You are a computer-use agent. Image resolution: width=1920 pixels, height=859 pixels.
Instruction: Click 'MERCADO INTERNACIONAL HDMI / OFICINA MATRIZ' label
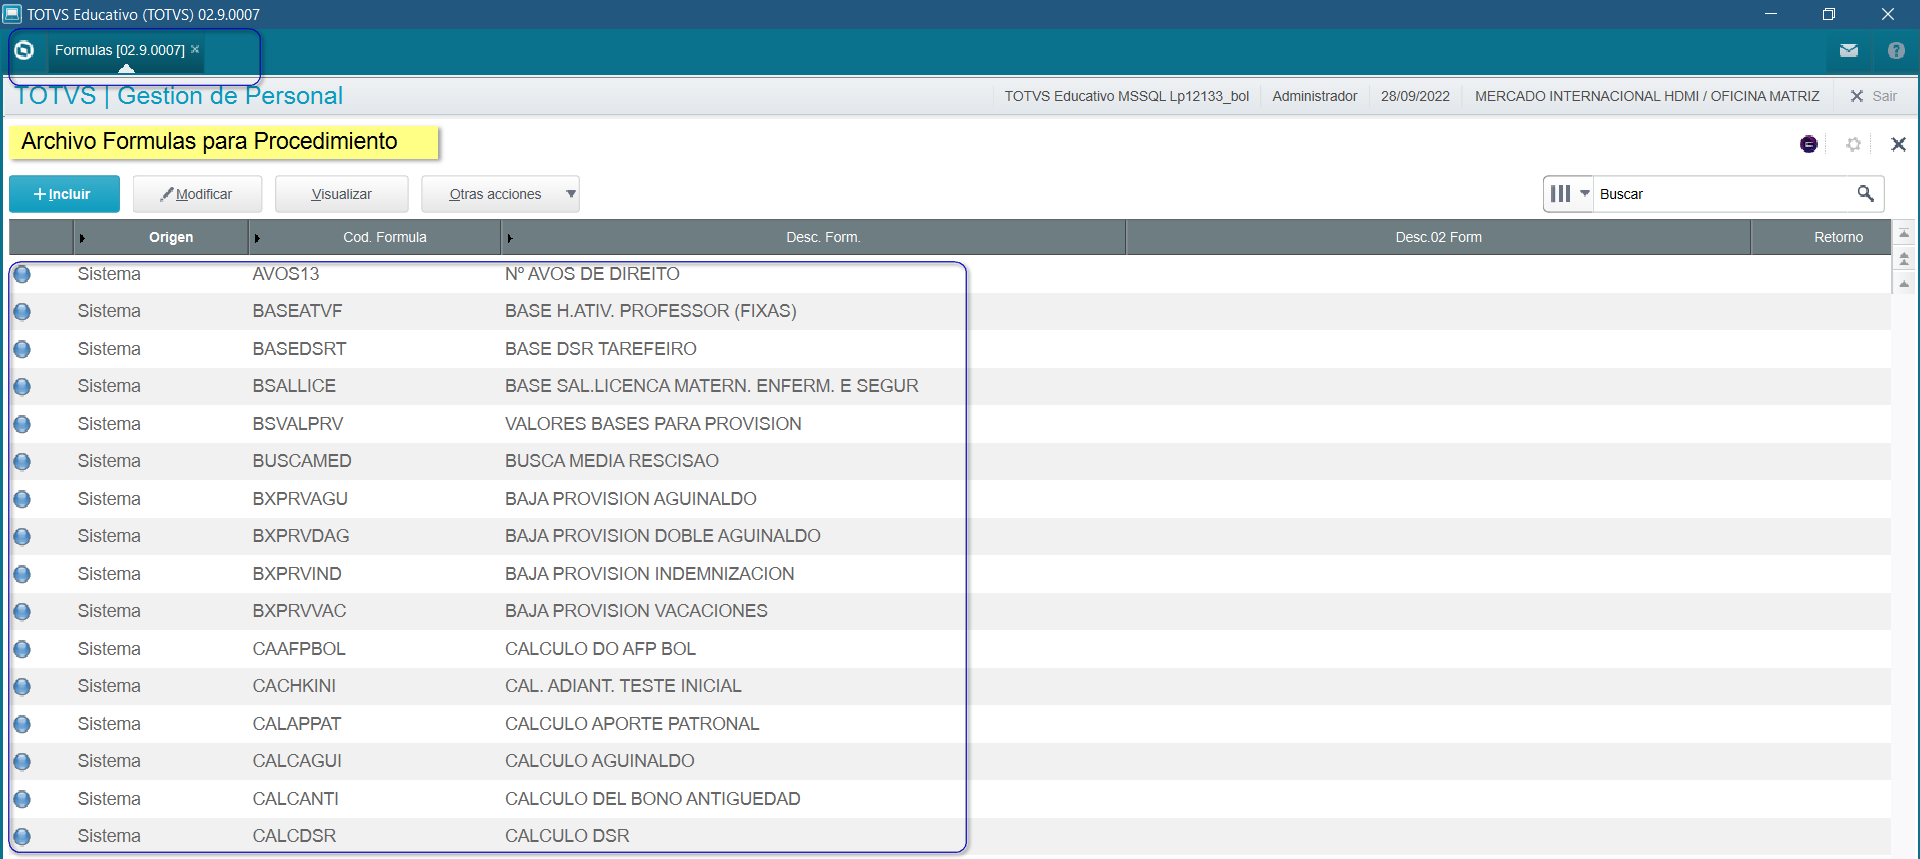pyautogui.click(x=1647, y=96)
